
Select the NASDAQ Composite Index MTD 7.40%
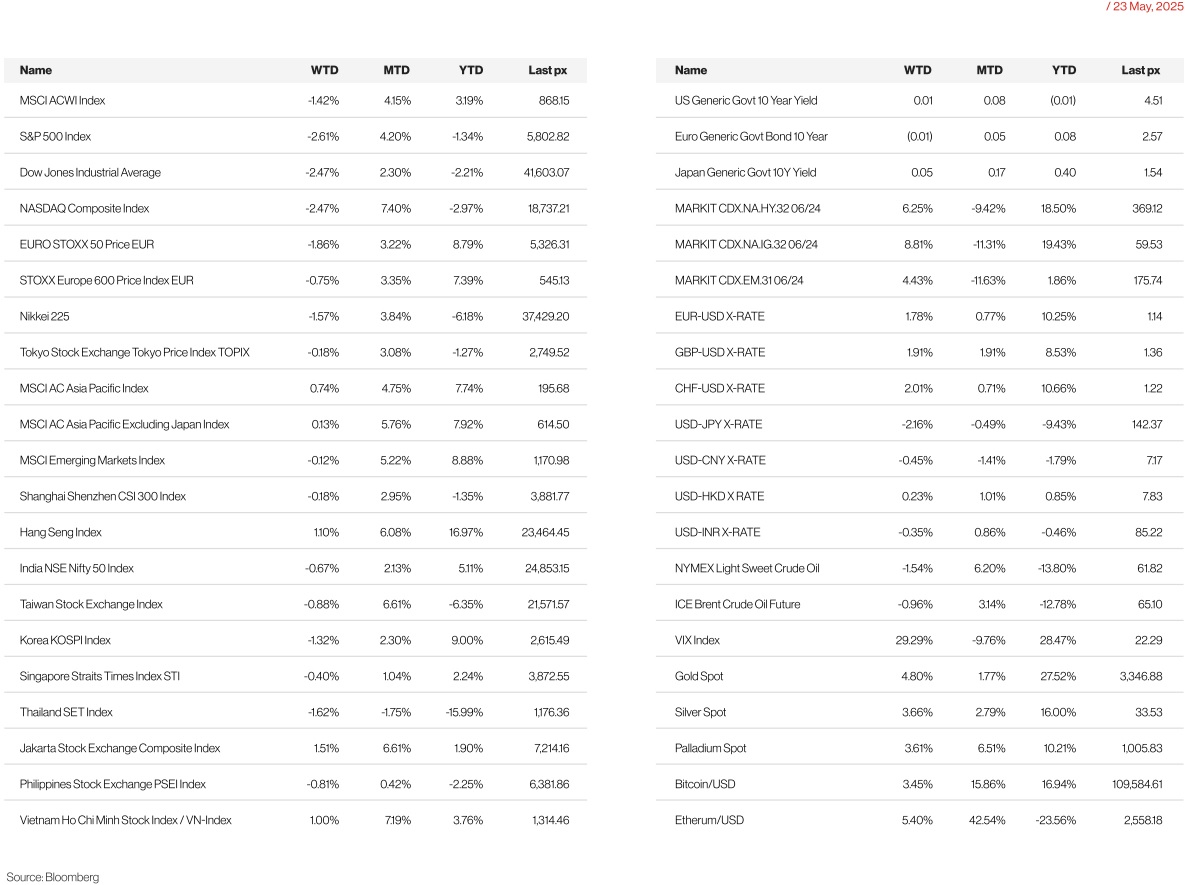coord(396,209)
